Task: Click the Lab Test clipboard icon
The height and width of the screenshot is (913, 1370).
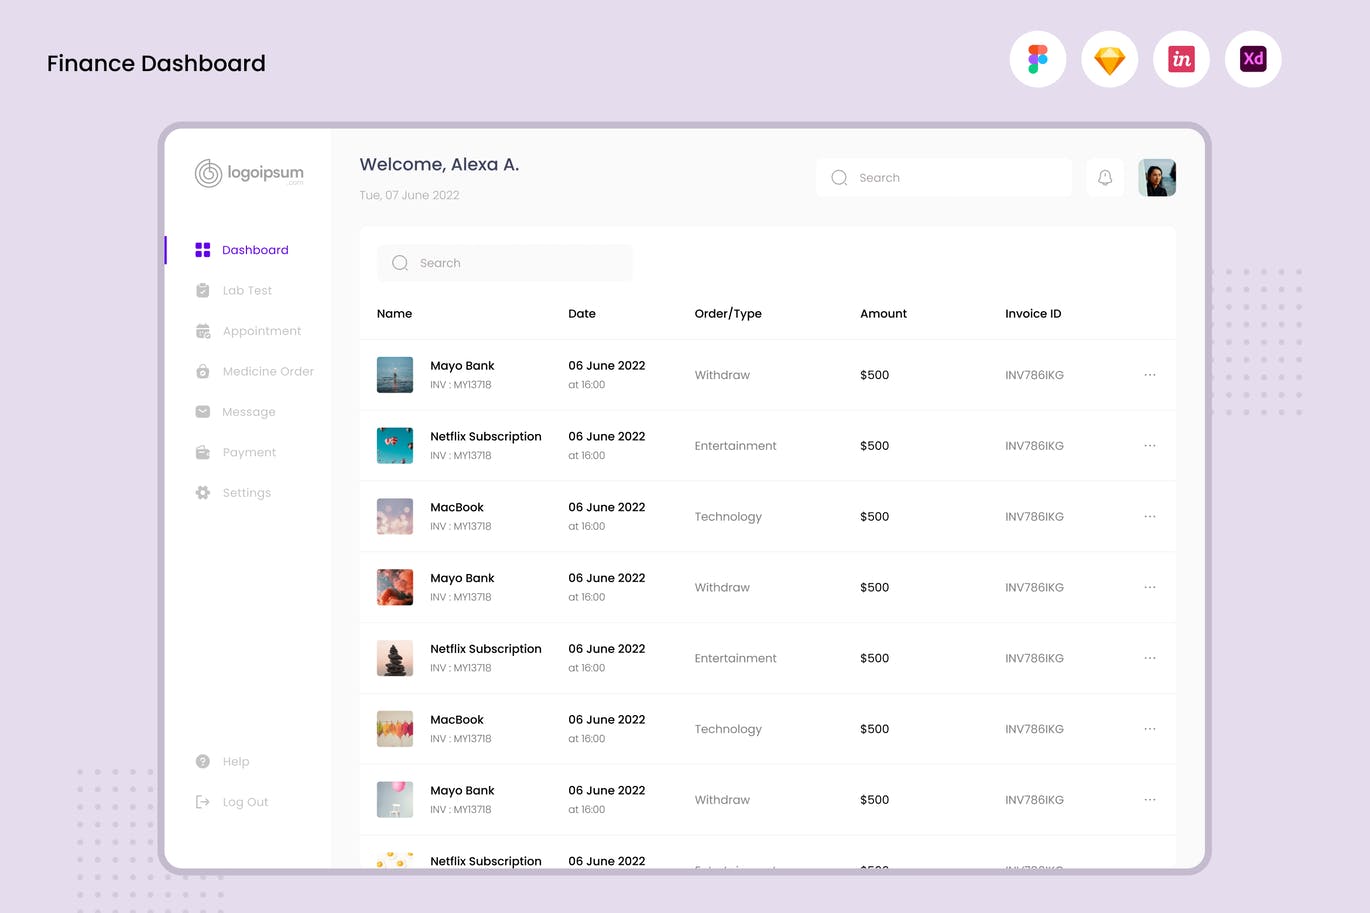Action: coord(203,290)
